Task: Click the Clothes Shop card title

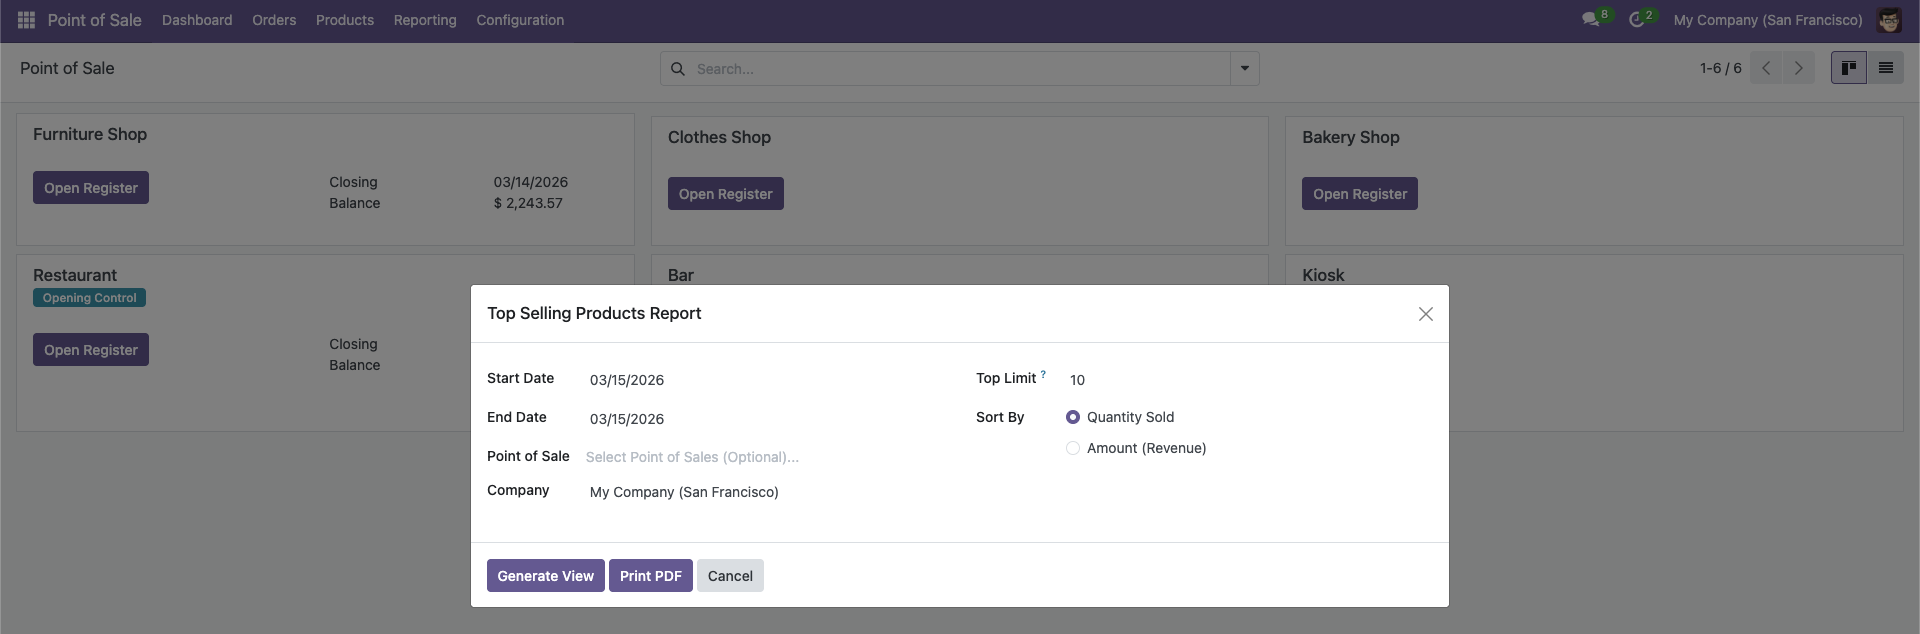Action: click(719, 137)
